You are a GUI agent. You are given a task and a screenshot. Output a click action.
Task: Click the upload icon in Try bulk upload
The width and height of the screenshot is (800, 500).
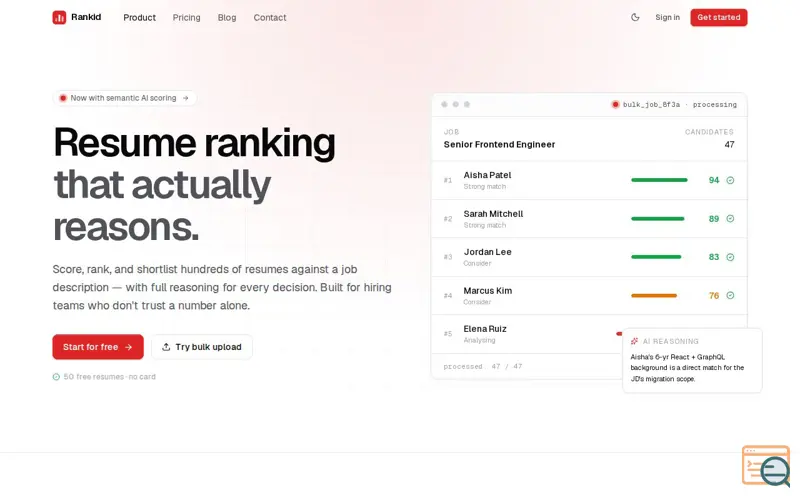pos(166,347)
